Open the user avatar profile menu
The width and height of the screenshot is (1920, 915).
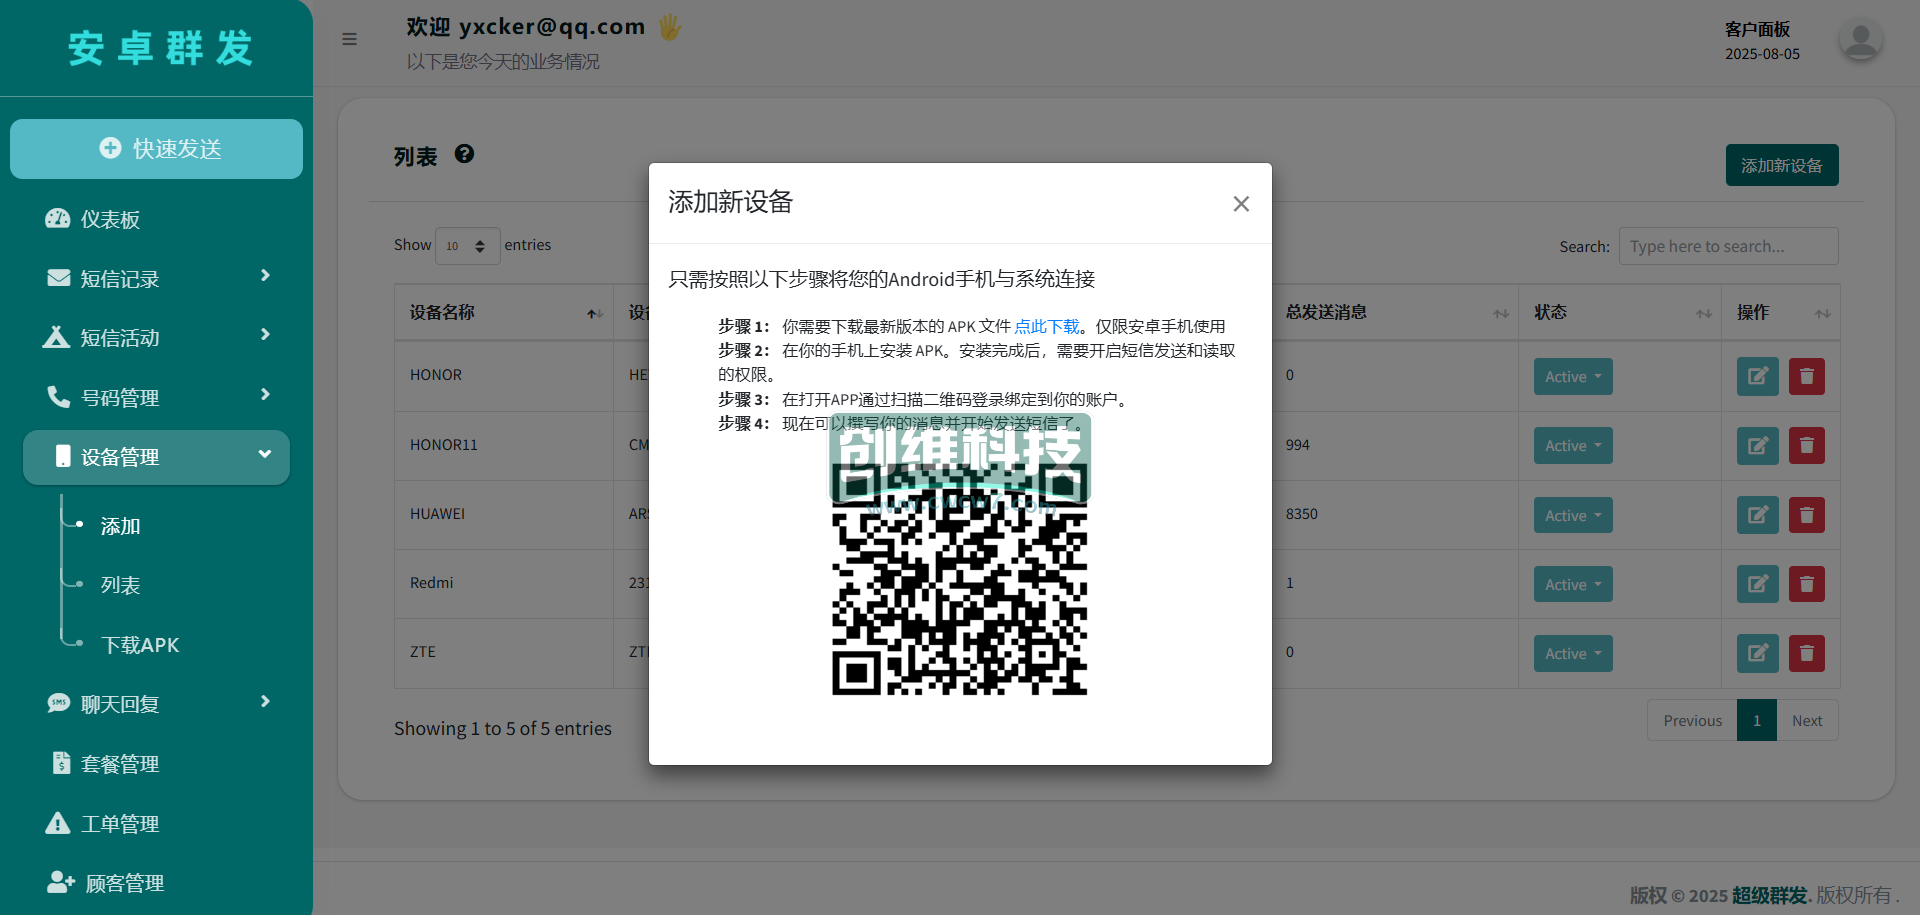1860,40
